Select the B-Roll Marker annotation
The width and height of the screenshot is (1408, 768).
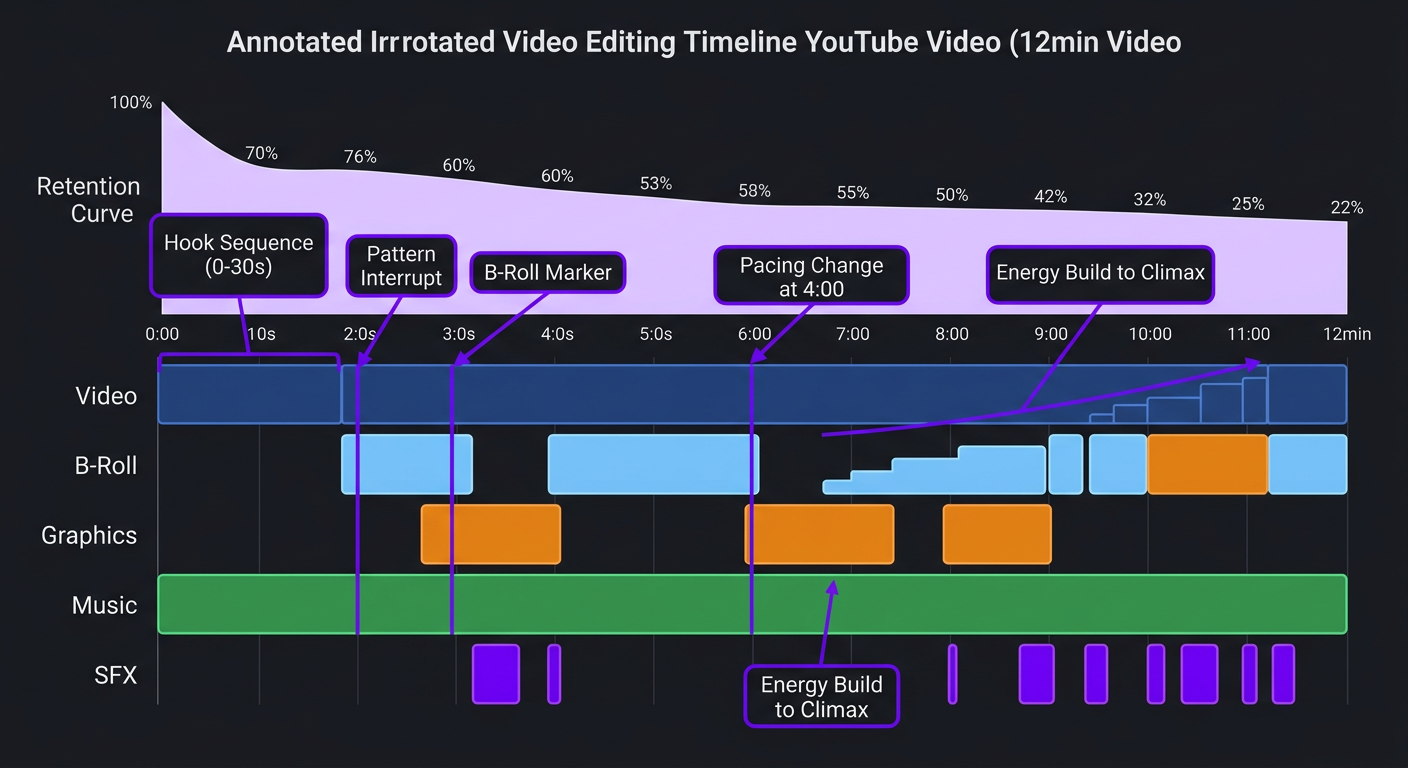(x=547, y=271)
